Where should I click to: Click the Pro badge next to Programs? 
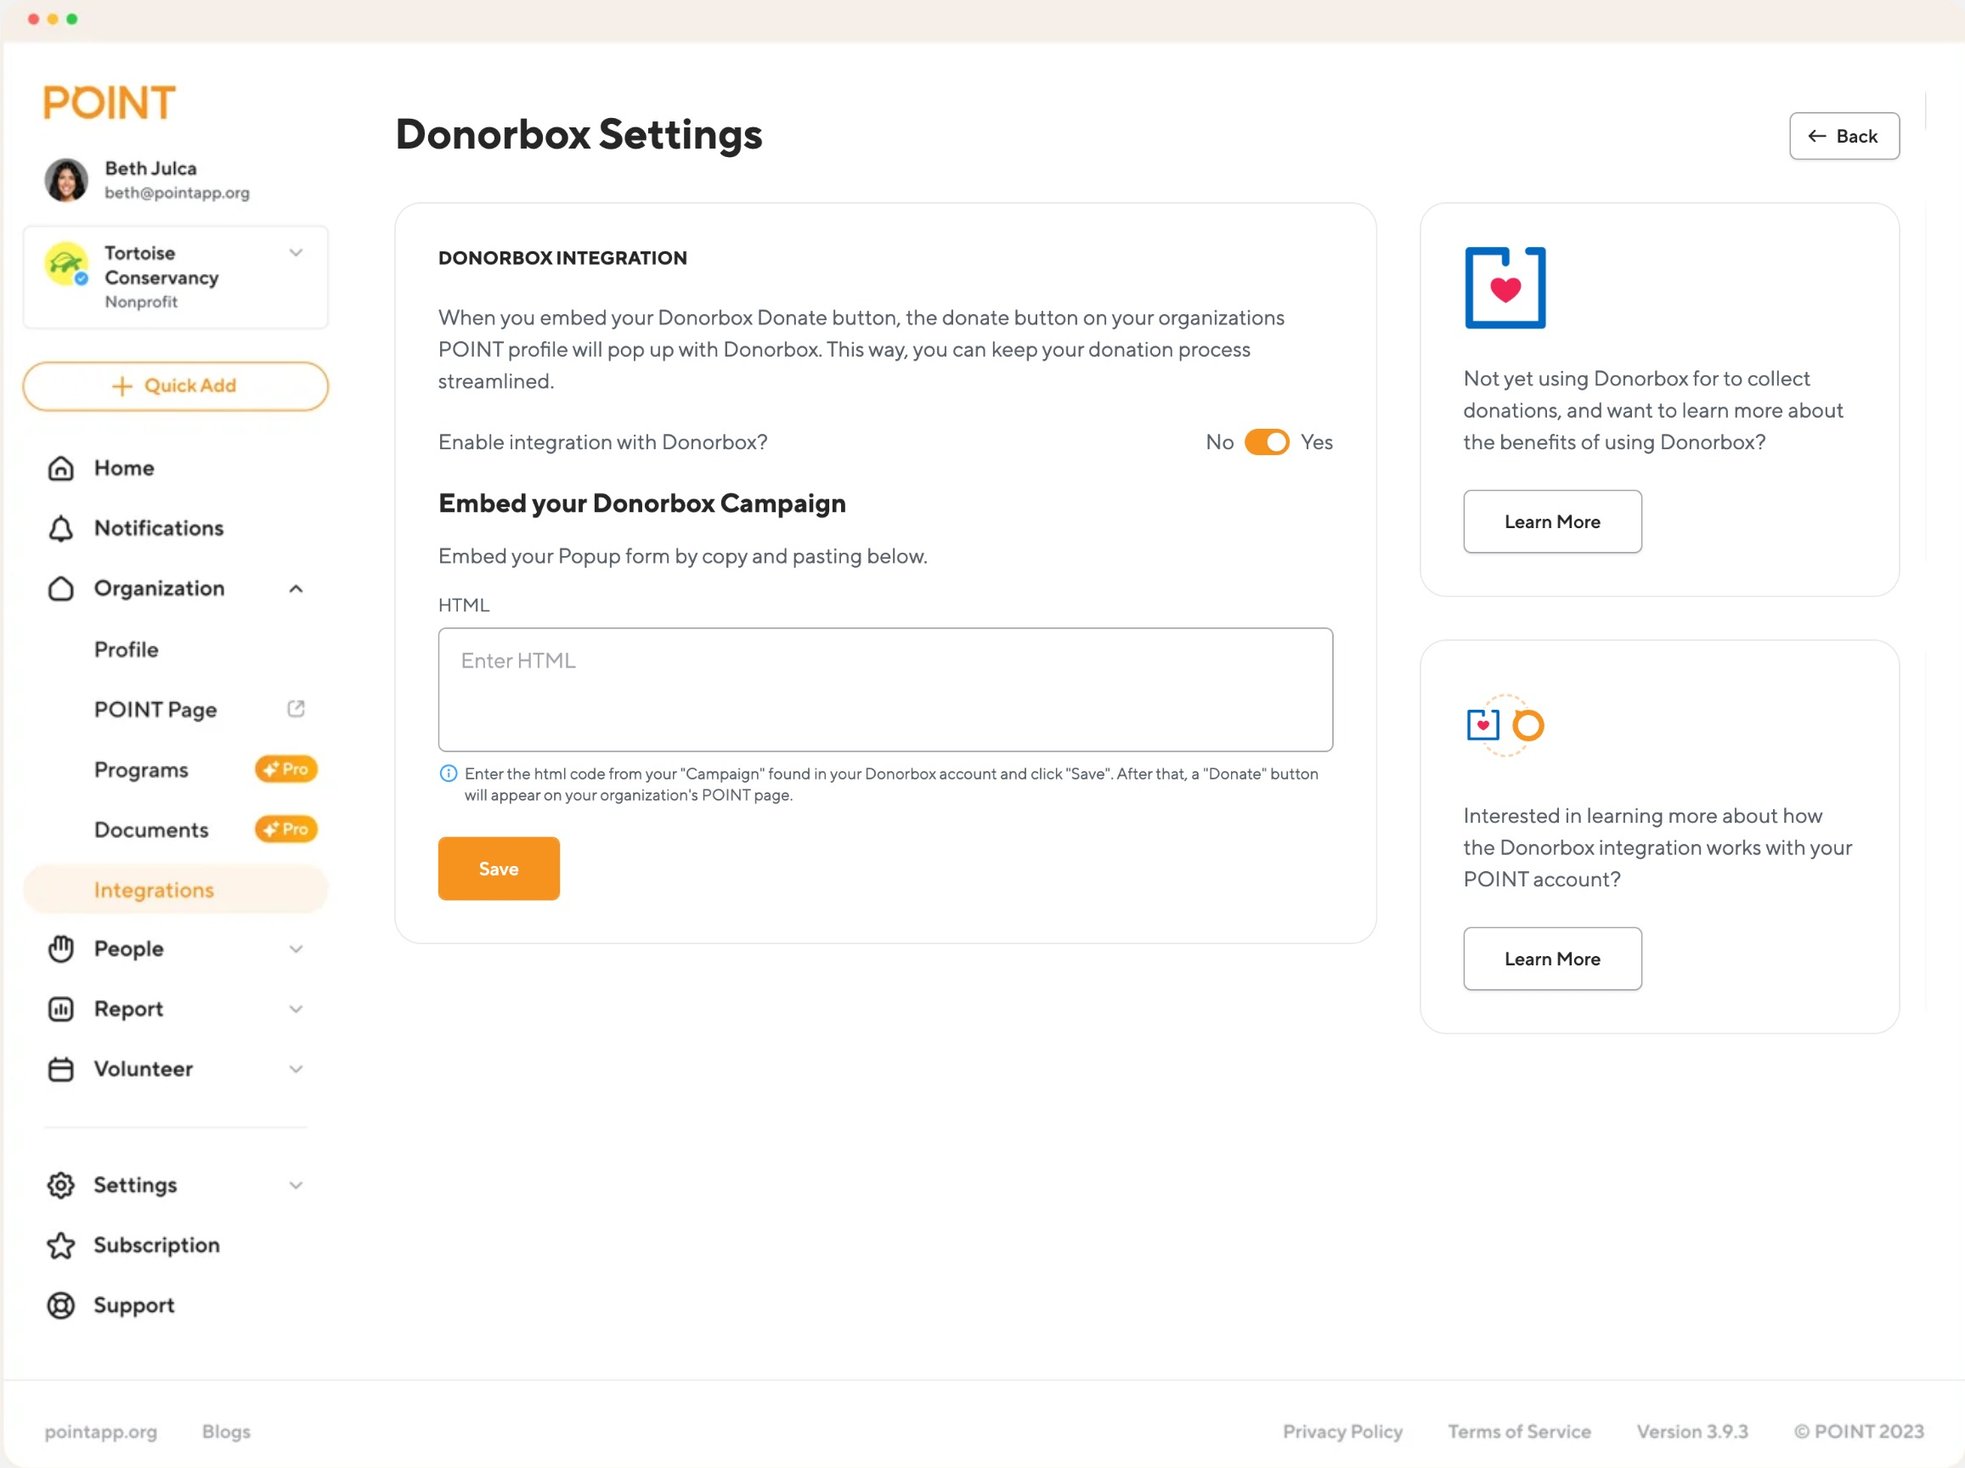click(285, 768)
